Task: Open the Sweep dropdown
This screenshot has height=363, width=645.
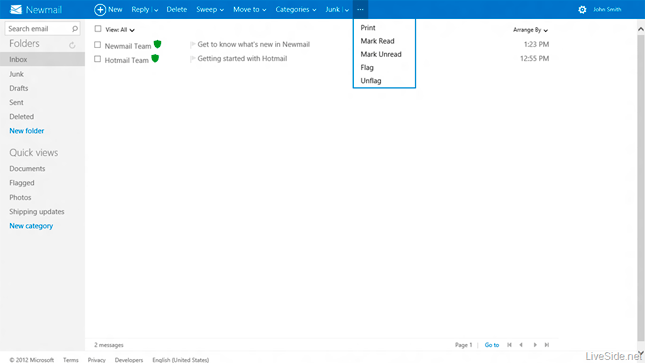Action: point(210,9)
